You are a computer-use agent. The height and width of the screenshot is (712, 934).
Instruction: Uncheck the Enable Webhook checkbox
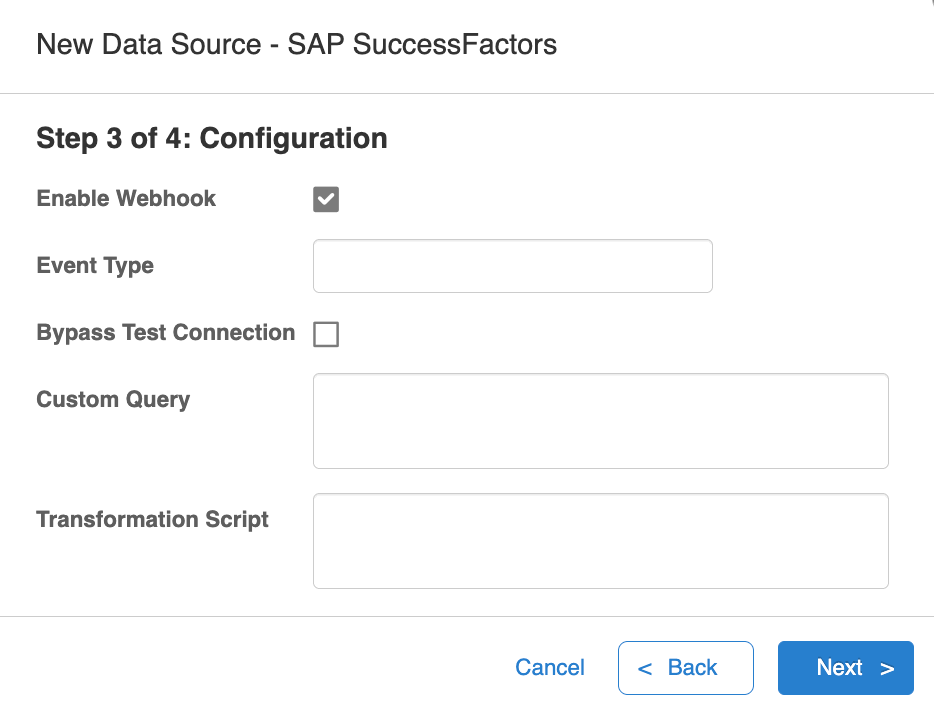pos(326,199)
